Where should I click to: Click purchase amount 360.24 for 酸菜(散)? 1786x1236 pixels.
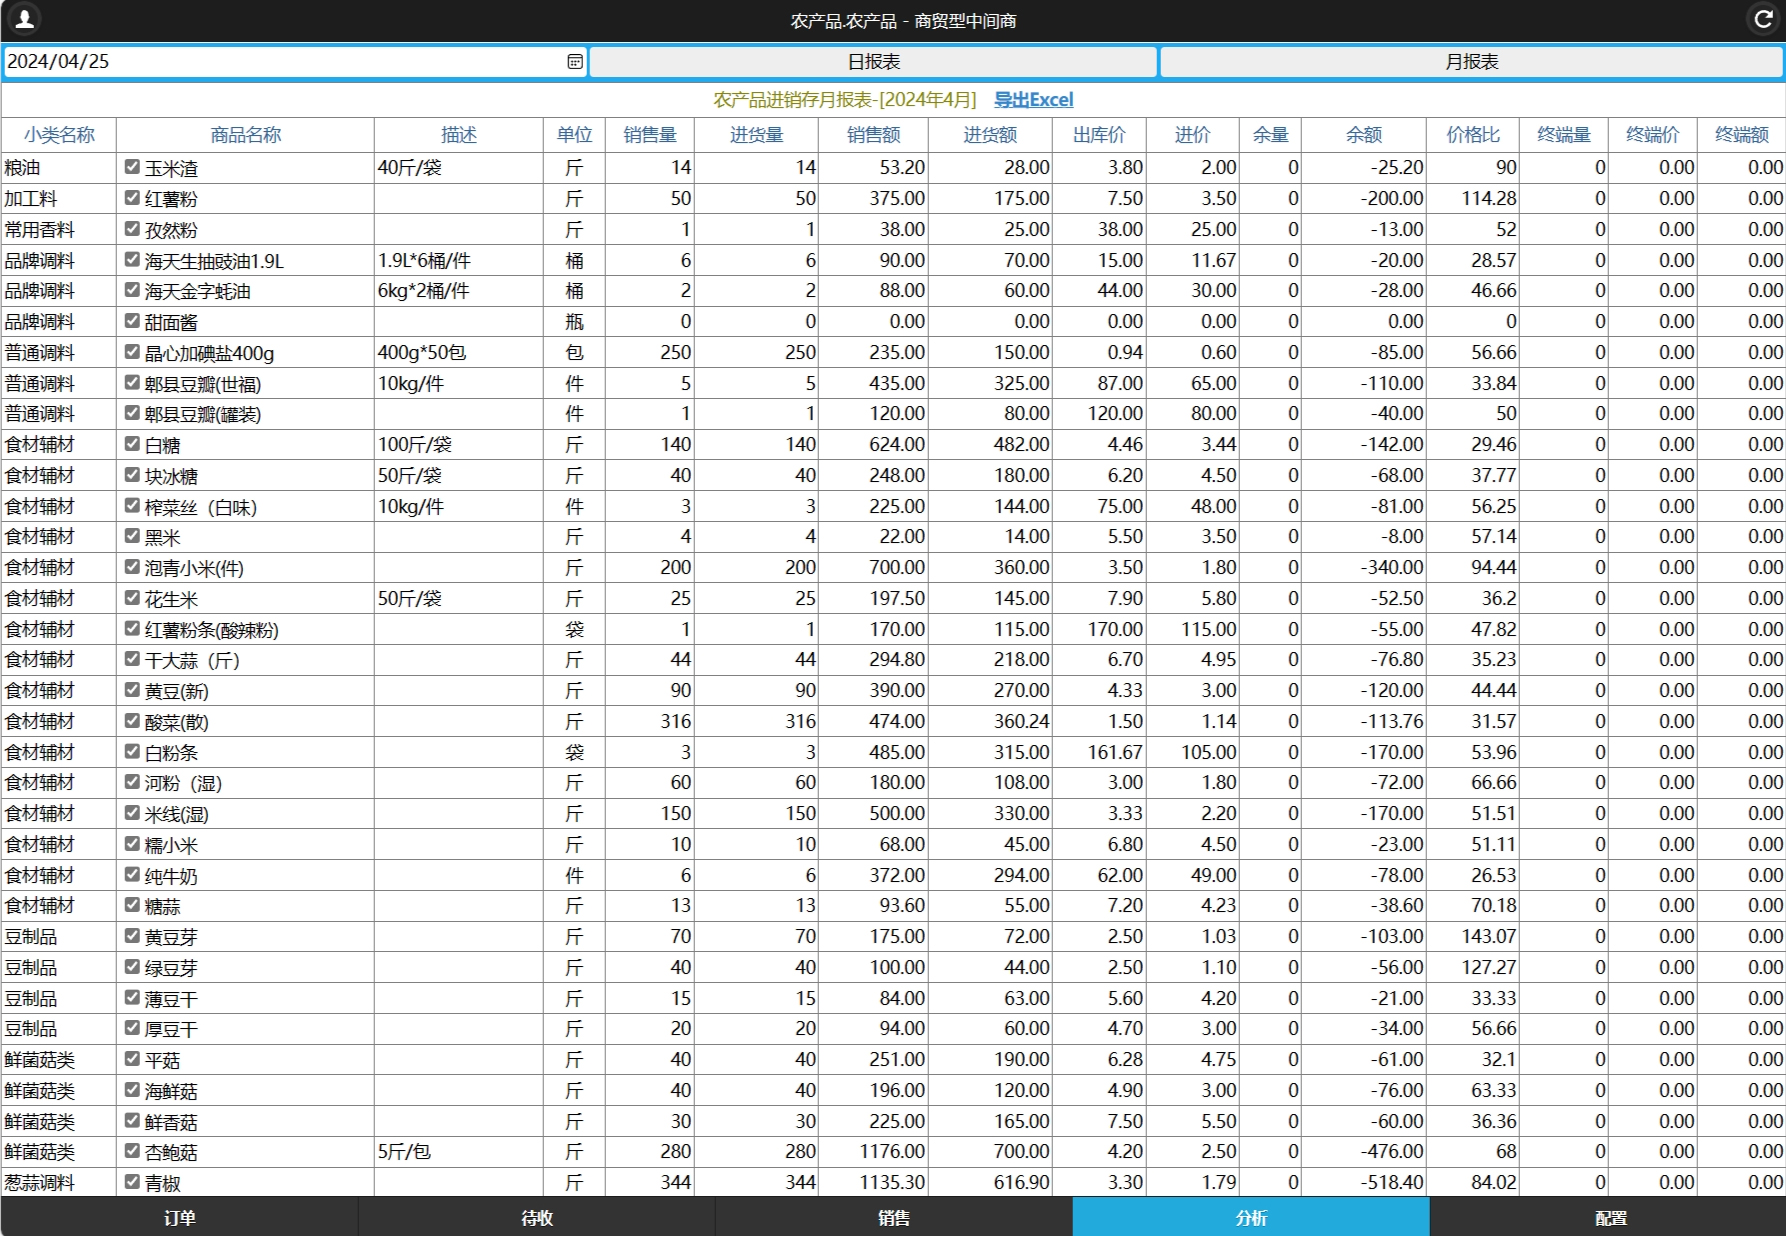pyautogui.click(x=1022, y=722)
